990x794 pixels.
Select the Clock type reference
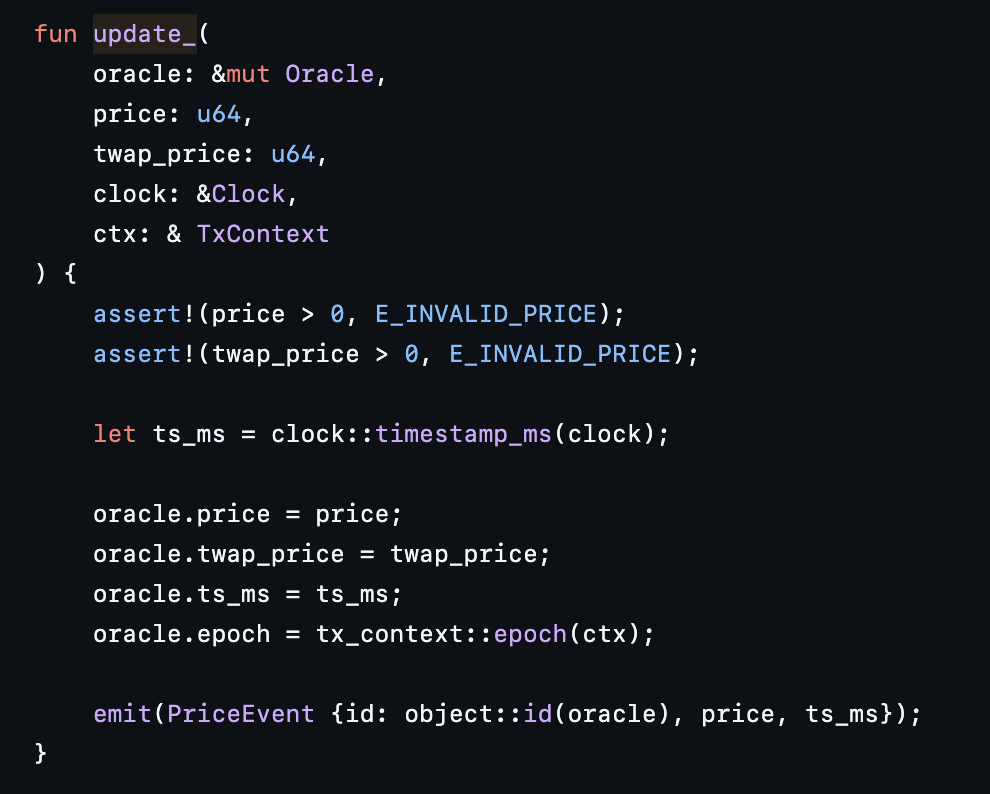[248, 194]
